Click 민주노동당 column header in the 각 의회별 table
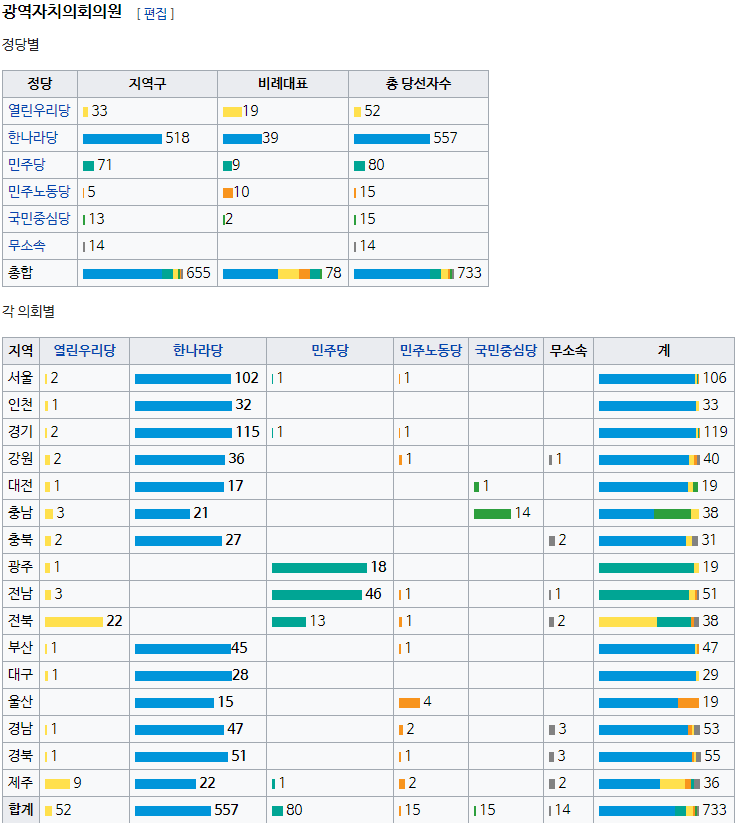The height and width of the screenshot is (823, 735). coord(430,351)
